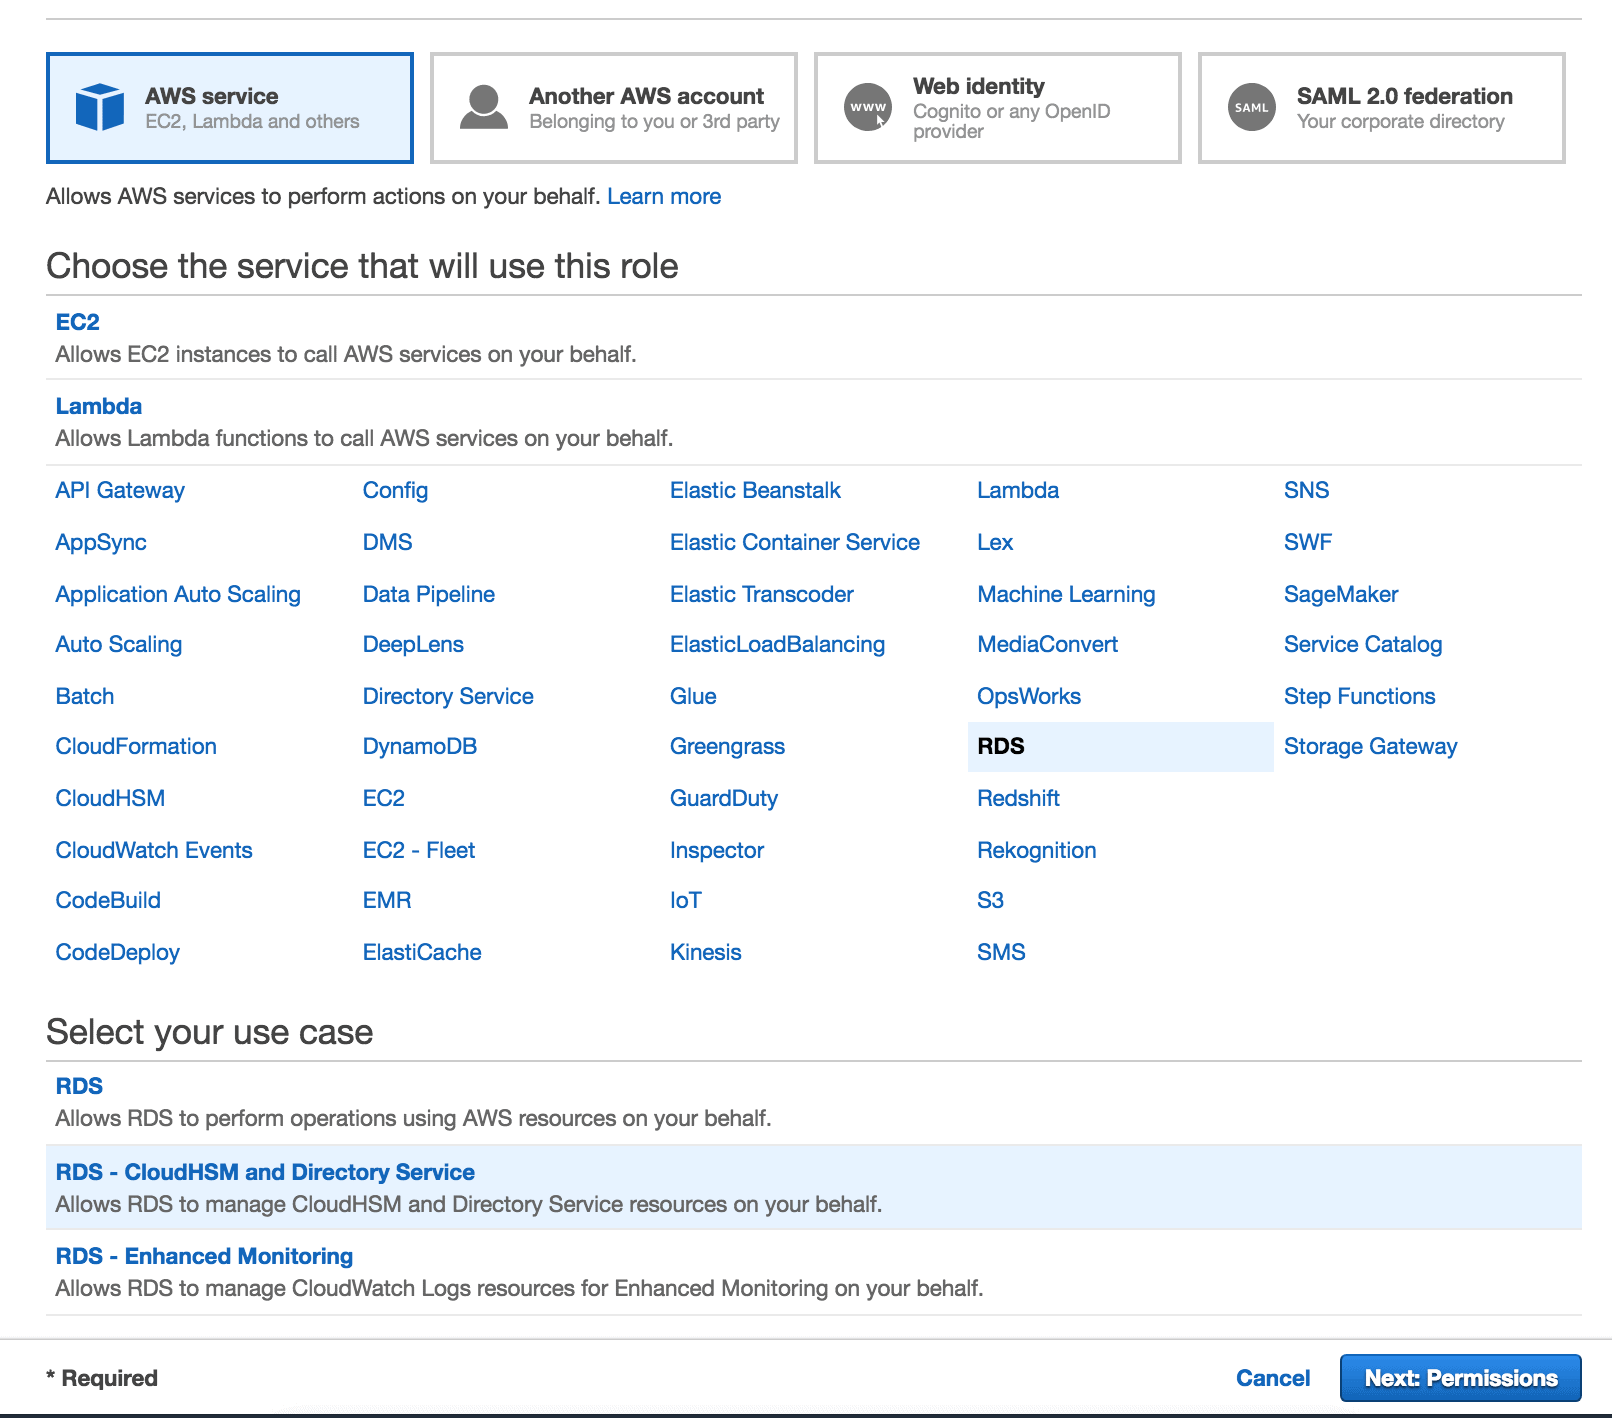Choose RDS - Enhanced Monitoring use case
The width and height of the screenshot is (1612, 1418).
pos(814,1272)
